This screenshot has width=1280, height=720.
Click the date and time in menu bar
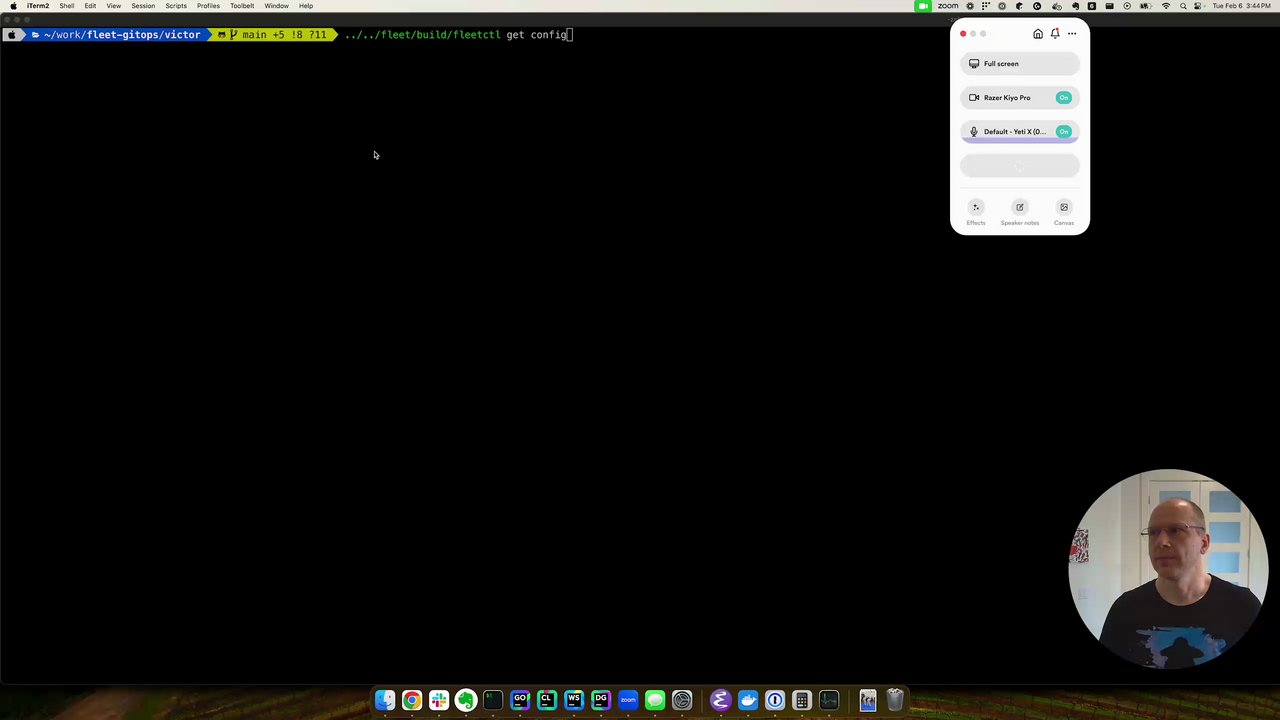[1242, 6]
